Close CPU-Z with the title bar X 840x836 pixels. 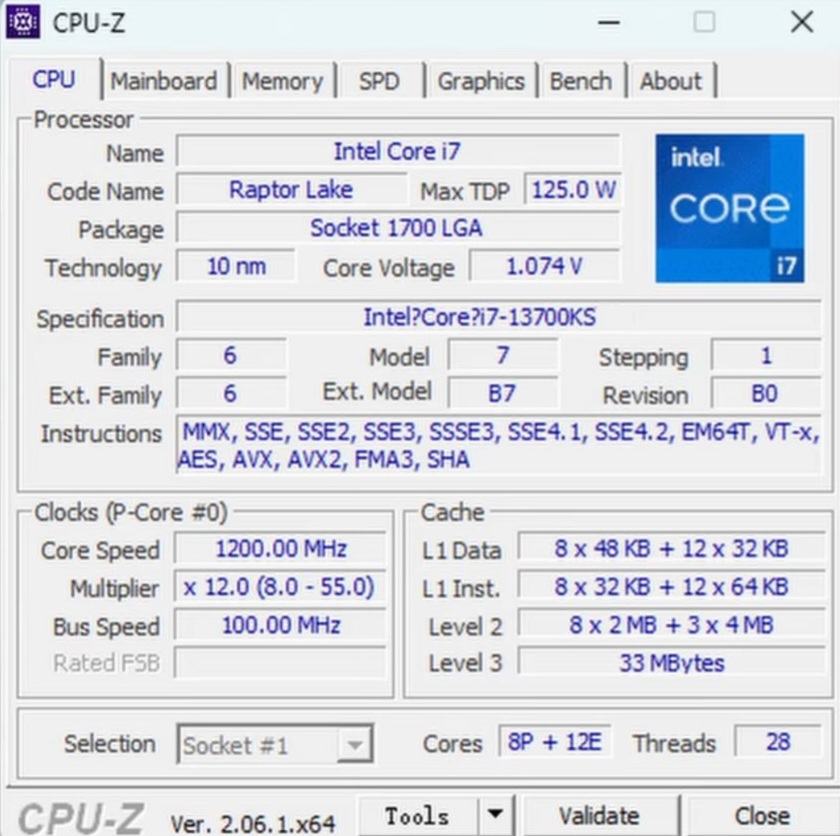[x=802, y=22]
